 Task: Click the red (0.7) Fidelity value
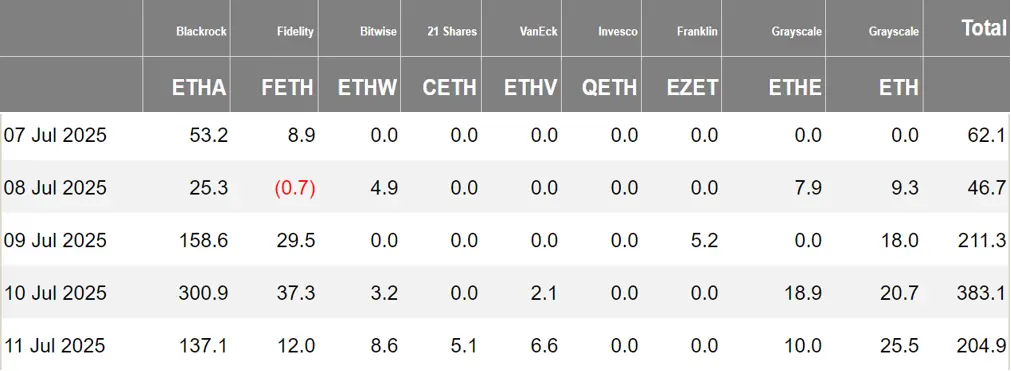pos(295,188)
